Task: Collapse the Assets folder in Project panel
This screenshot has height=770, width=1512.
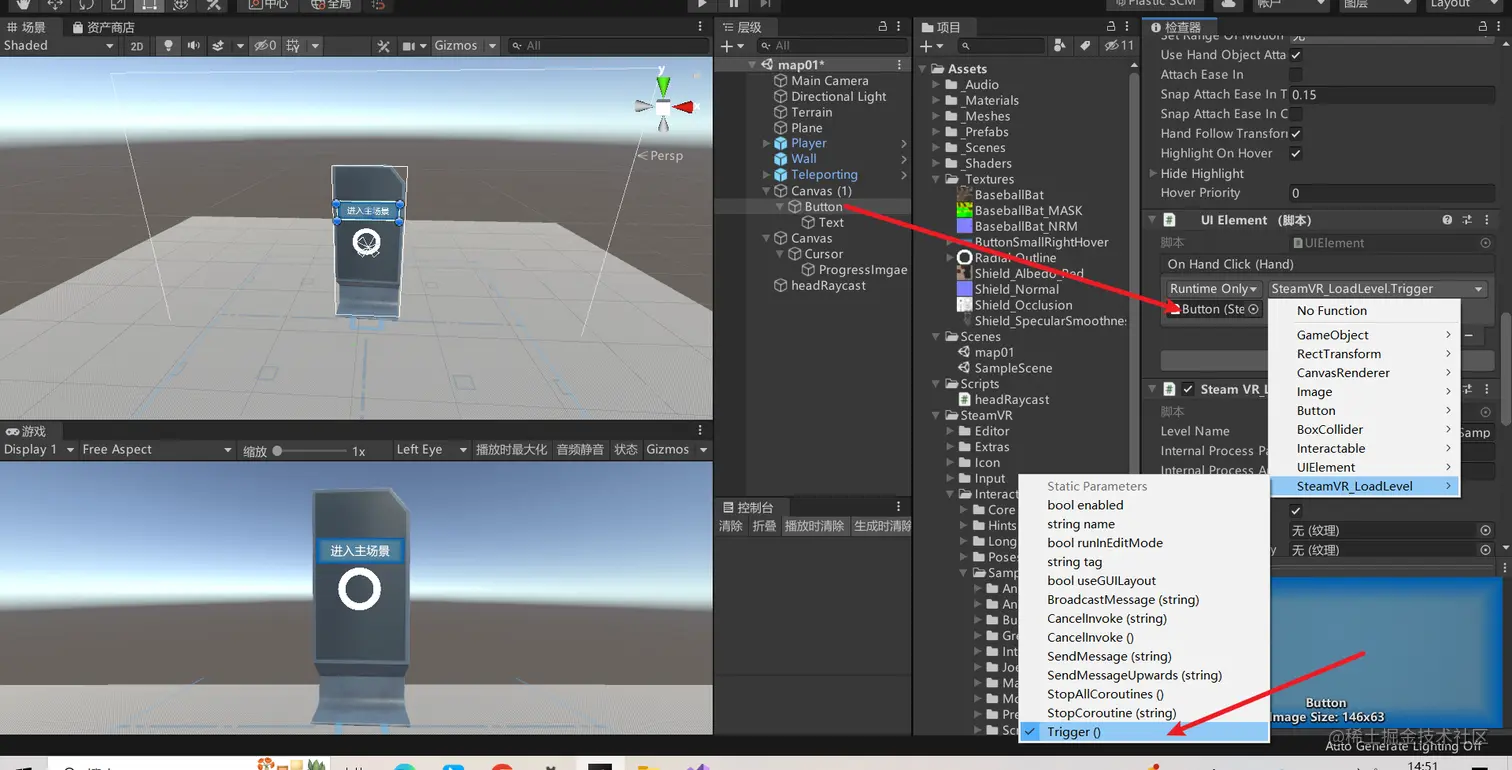Action: click(x=923, y=69)
